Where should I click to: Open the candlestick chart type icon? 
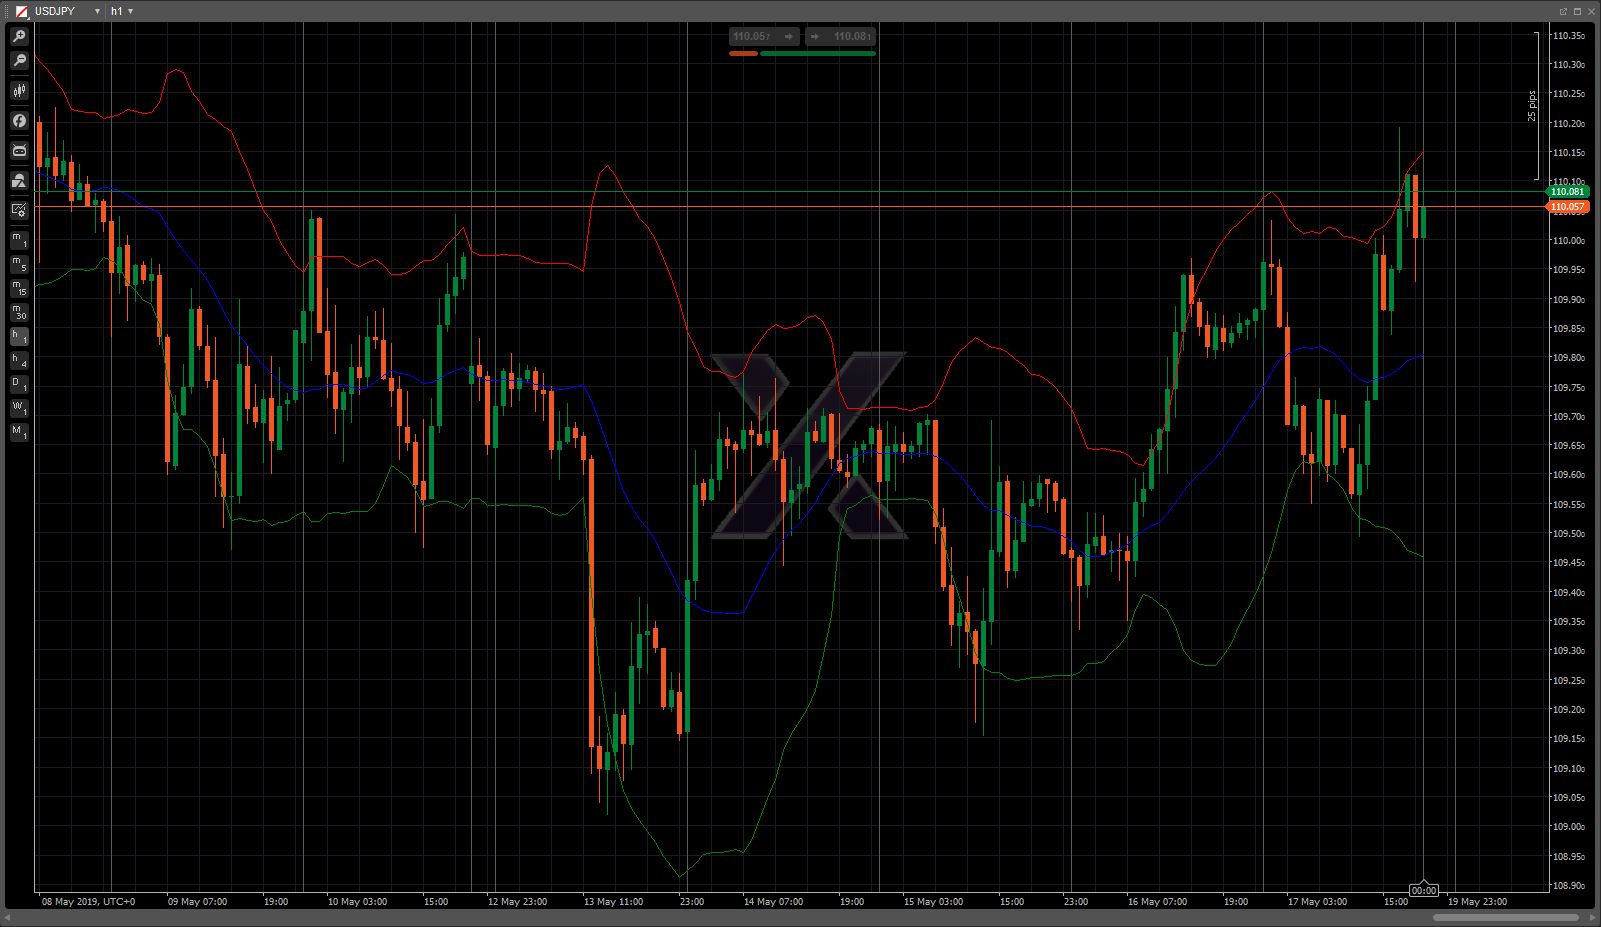click(19, 91)
